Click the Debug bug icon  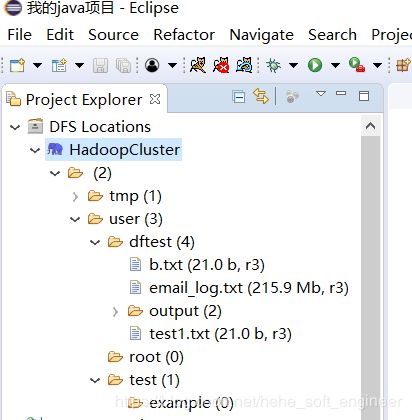273,65
